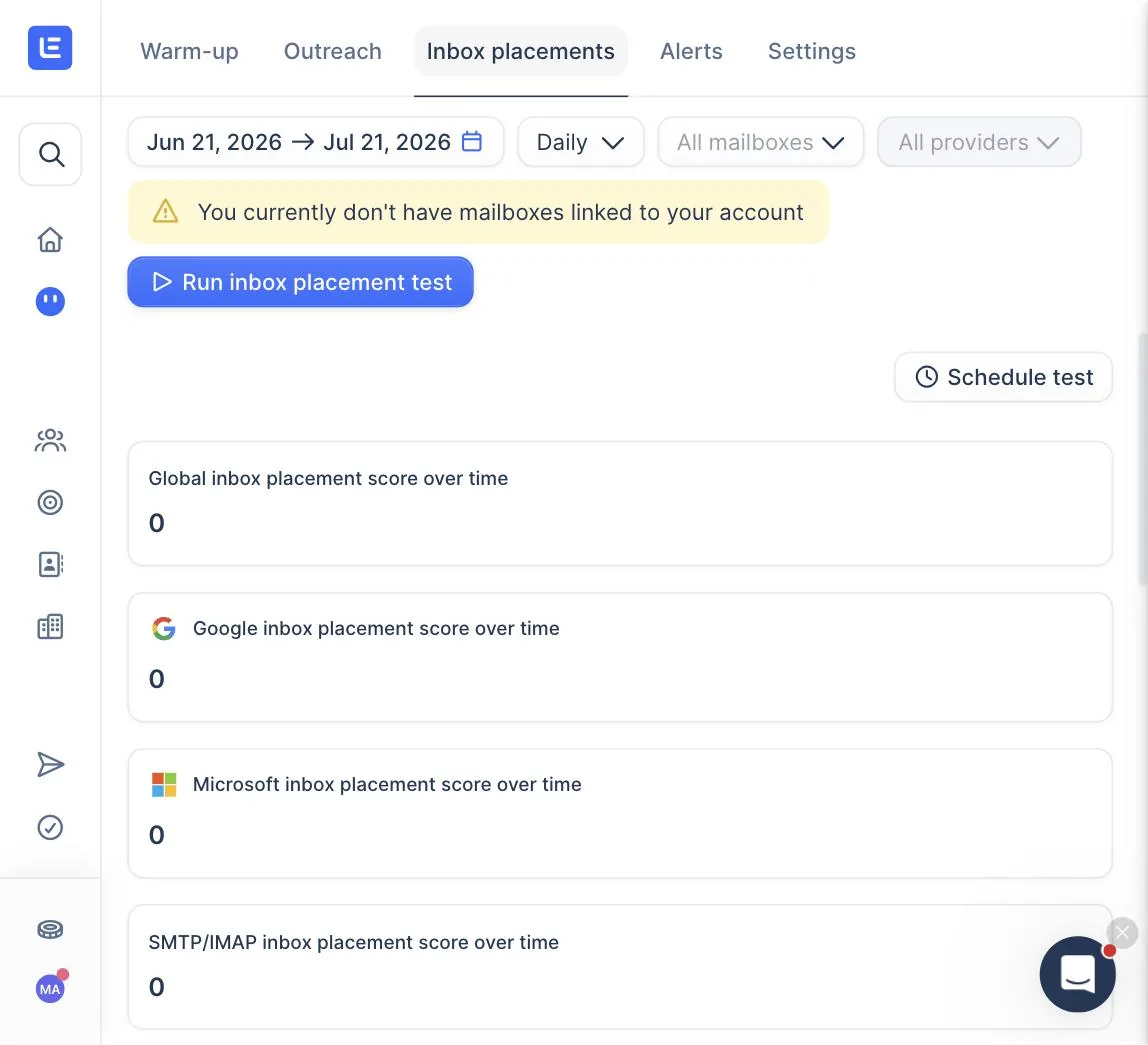Click the Global inbox placement score card
Viewport: 1148px width, 1045px height.
(x=620, y=503)
